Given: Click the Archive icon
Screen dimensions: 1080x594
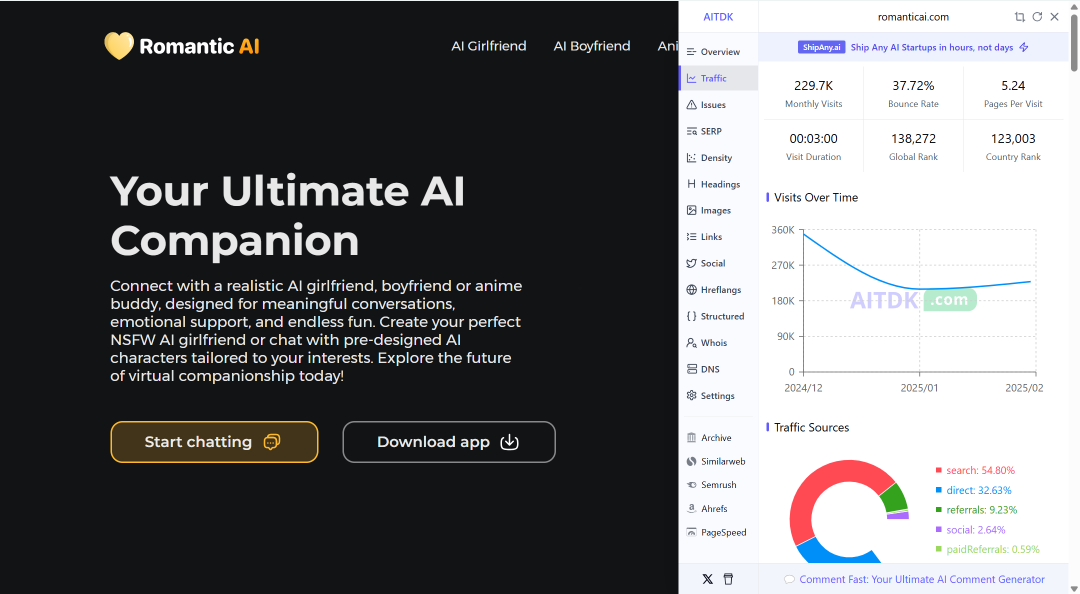Looking at the screenshot, I should [692, 438].
